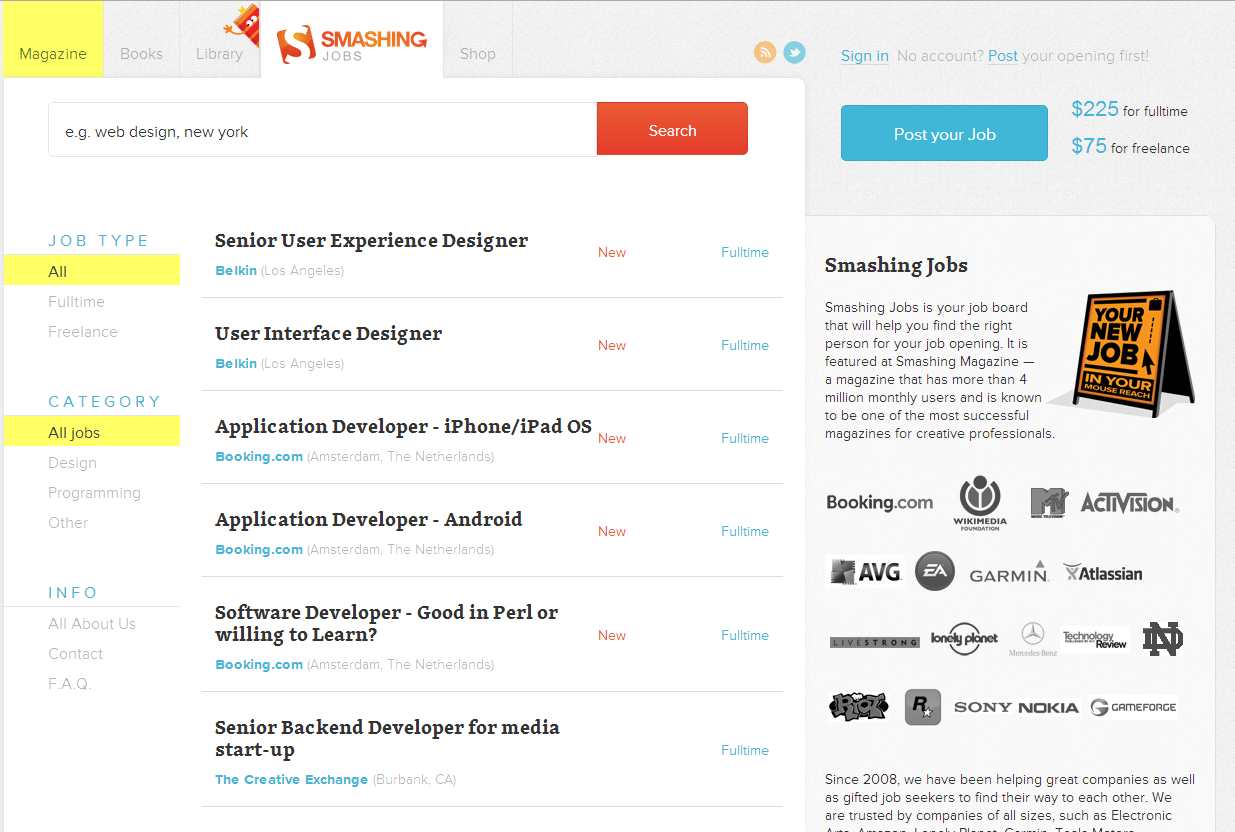This screenshot has height=832, width=1235.
Task: Open Software Developer Perl job listing
Action: 386,623
